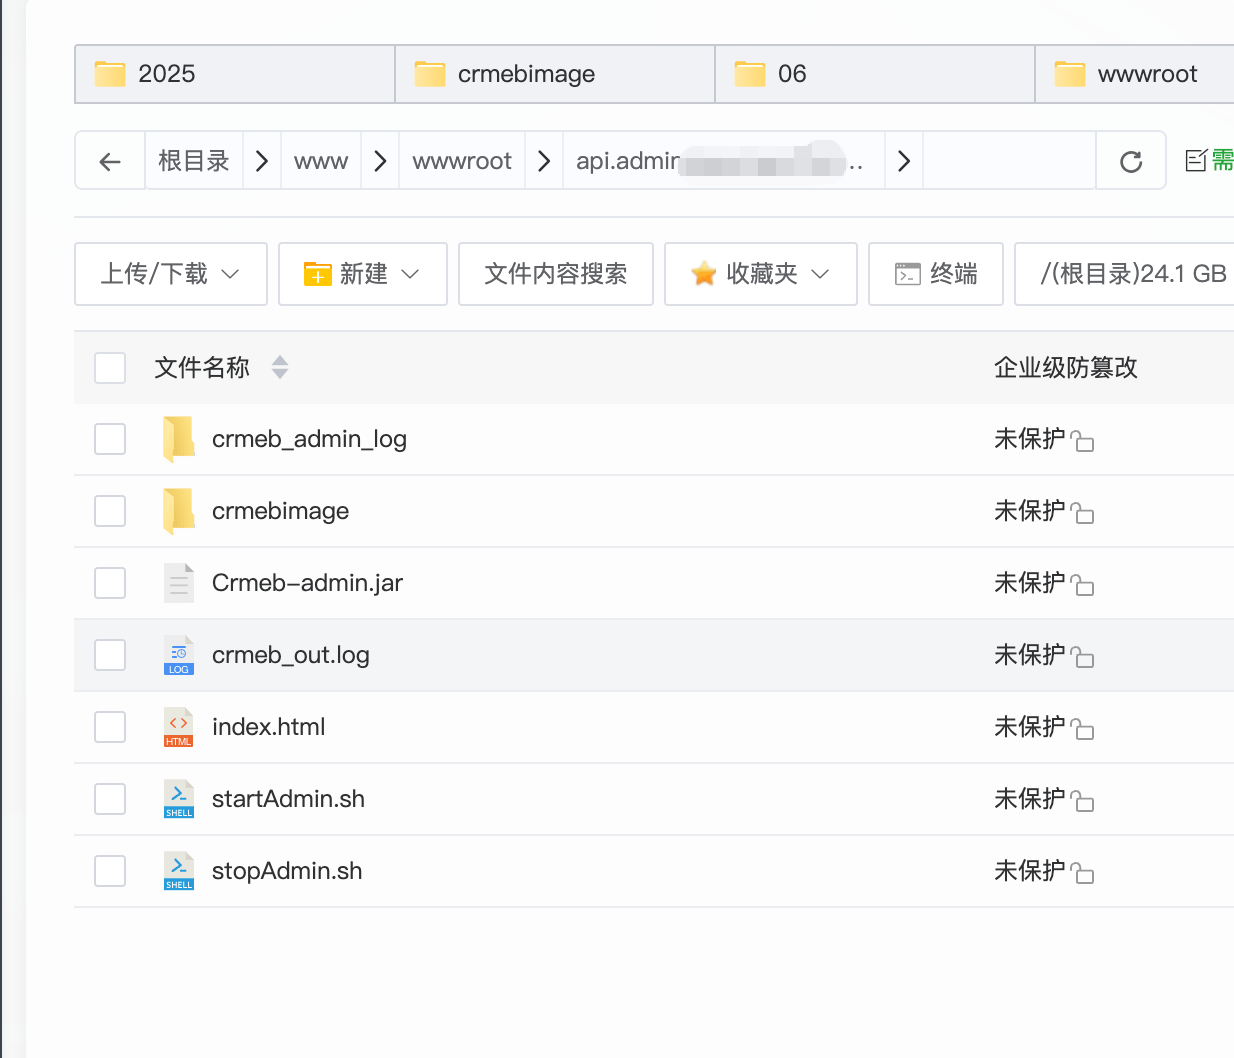1234x1058 pixels.
Task: Click the LOG icon of crmeb_out.log
Action: point(179,655)
